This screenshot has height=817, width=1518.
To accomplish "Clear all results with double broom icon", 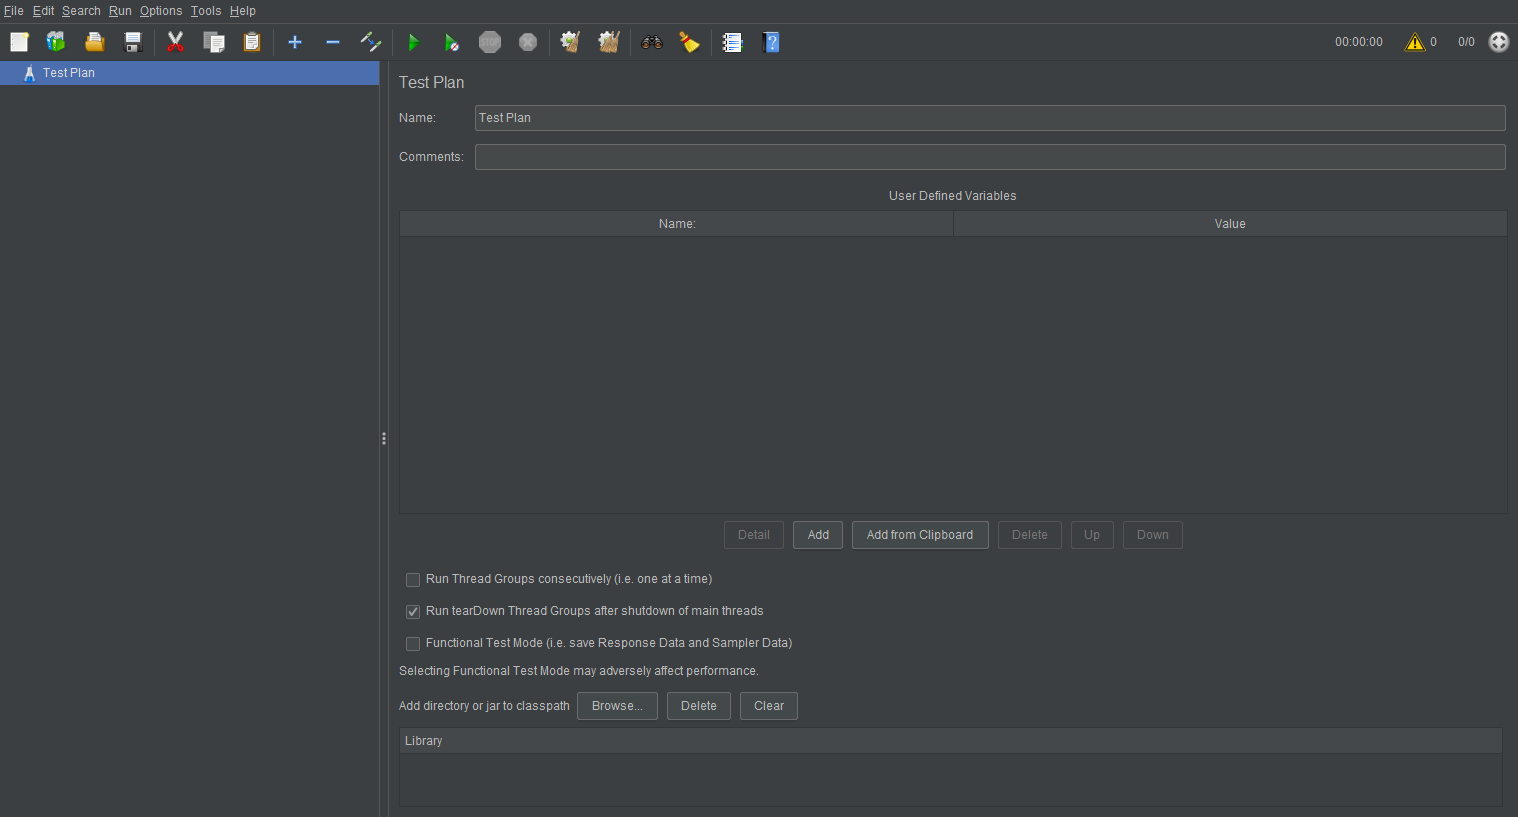I will (x=609, y=42).
